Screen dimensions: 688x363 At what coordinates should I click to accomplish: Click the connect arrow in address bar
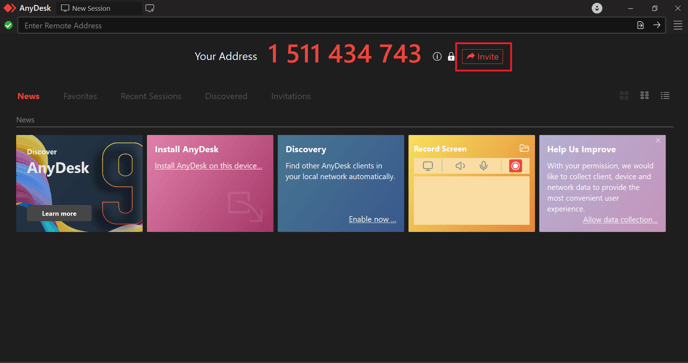pos(656,25)
